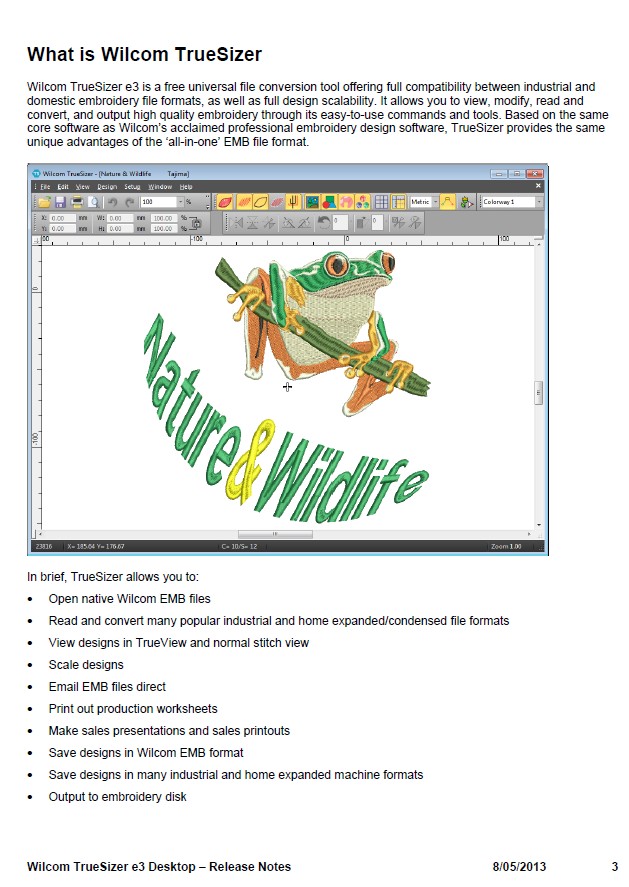
Task: Click bullet 'Open native Wilcom EMB files'
Action: coord(130,598)
